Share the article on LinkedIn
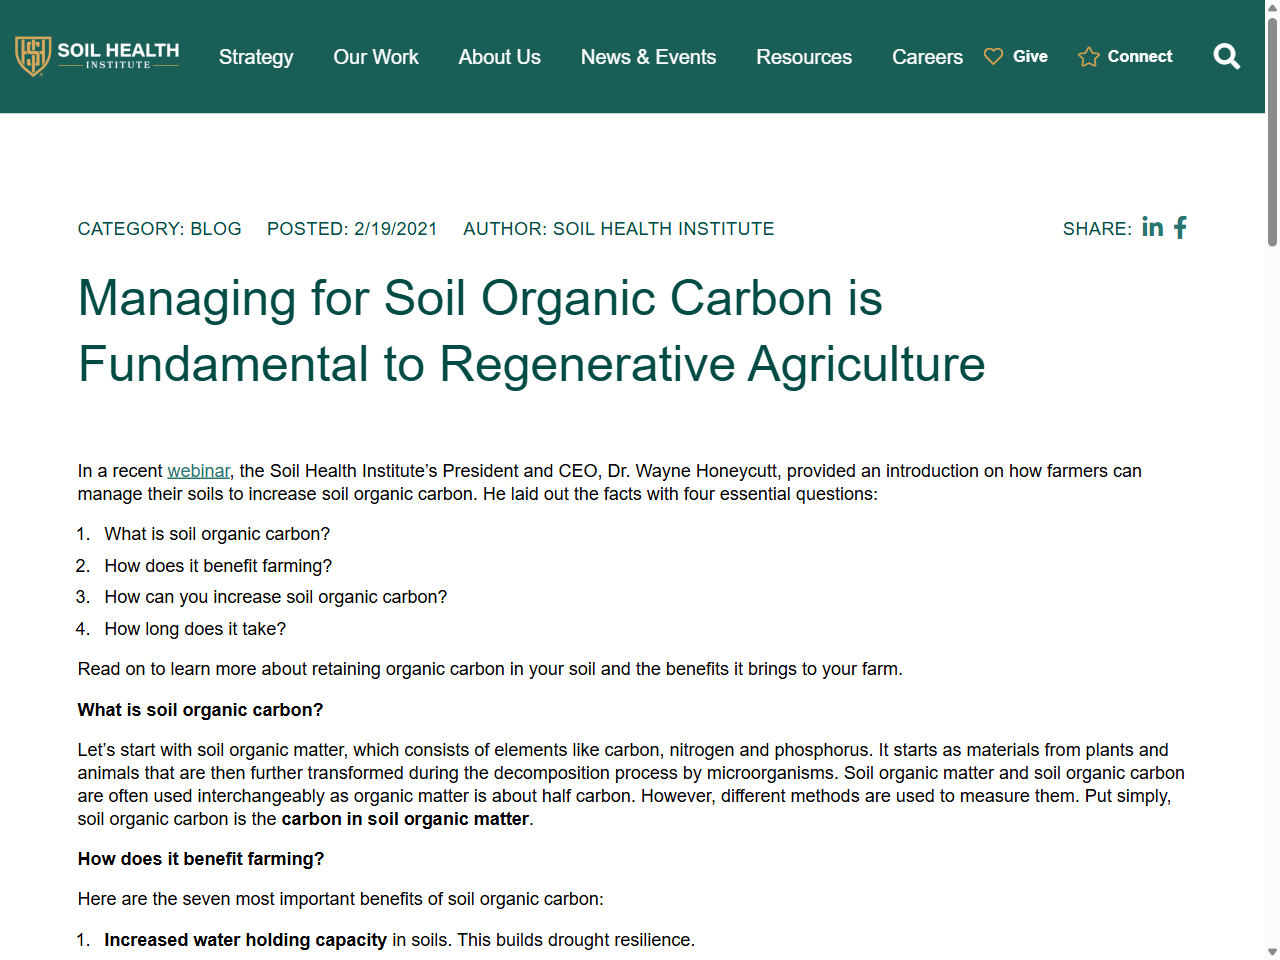The image size is (1280, 960). [1152, 228]
